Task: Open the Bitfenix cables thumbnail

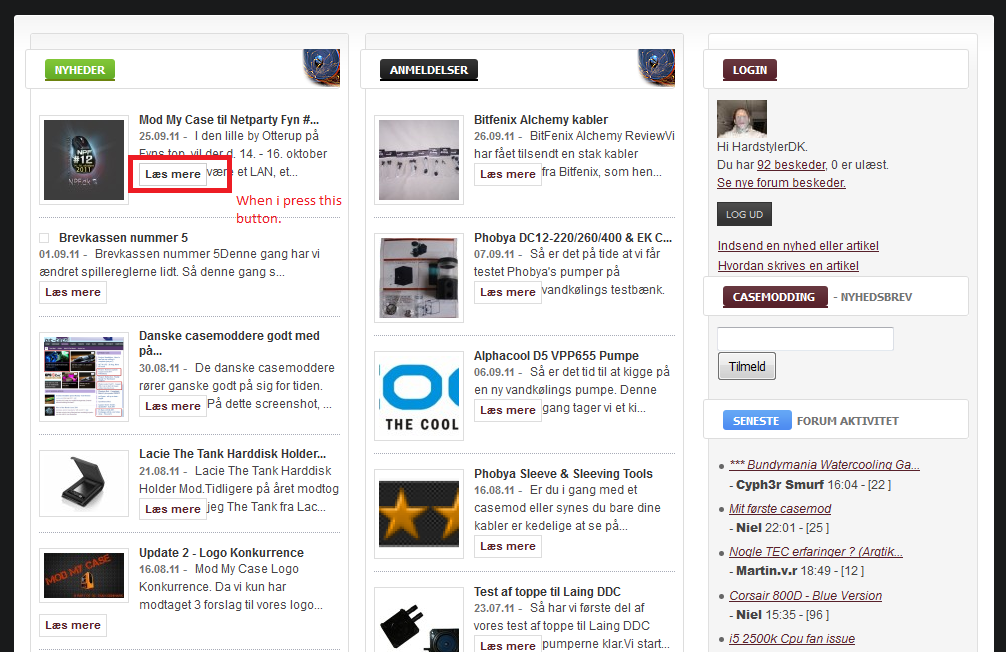Action: pyautogui.click(x=419, y=160)
